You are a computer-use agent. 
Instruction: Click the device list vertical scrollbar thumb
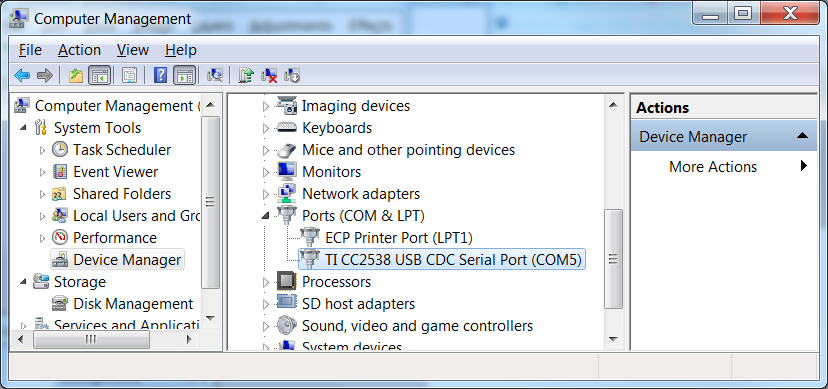pyautogui.click(x=613, y=259)
